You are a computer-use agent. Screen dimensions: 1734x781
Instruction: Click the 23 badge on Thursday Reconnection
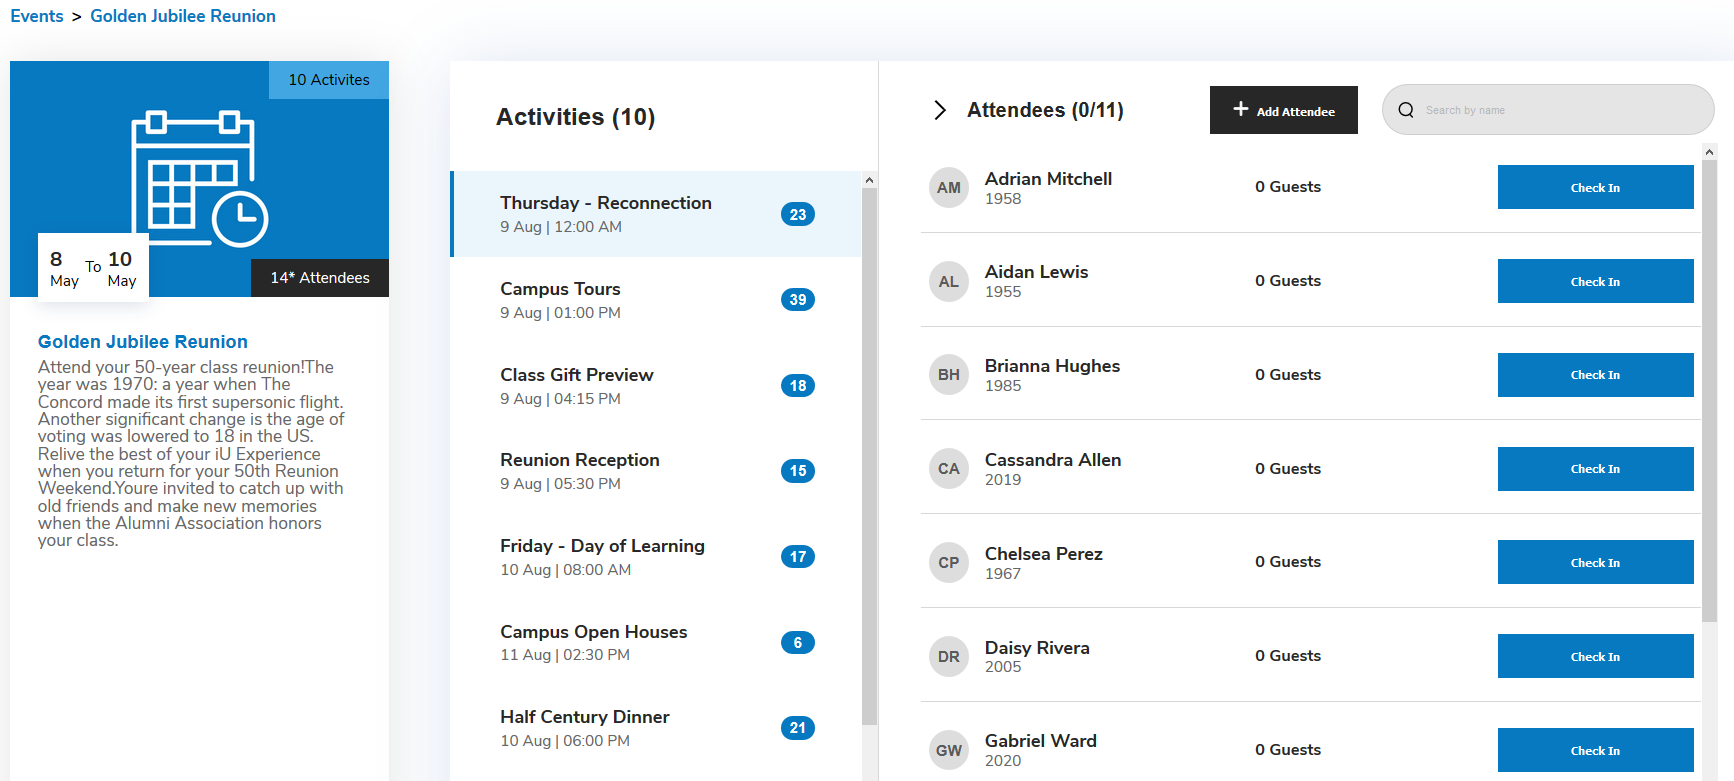pos(797,214)
